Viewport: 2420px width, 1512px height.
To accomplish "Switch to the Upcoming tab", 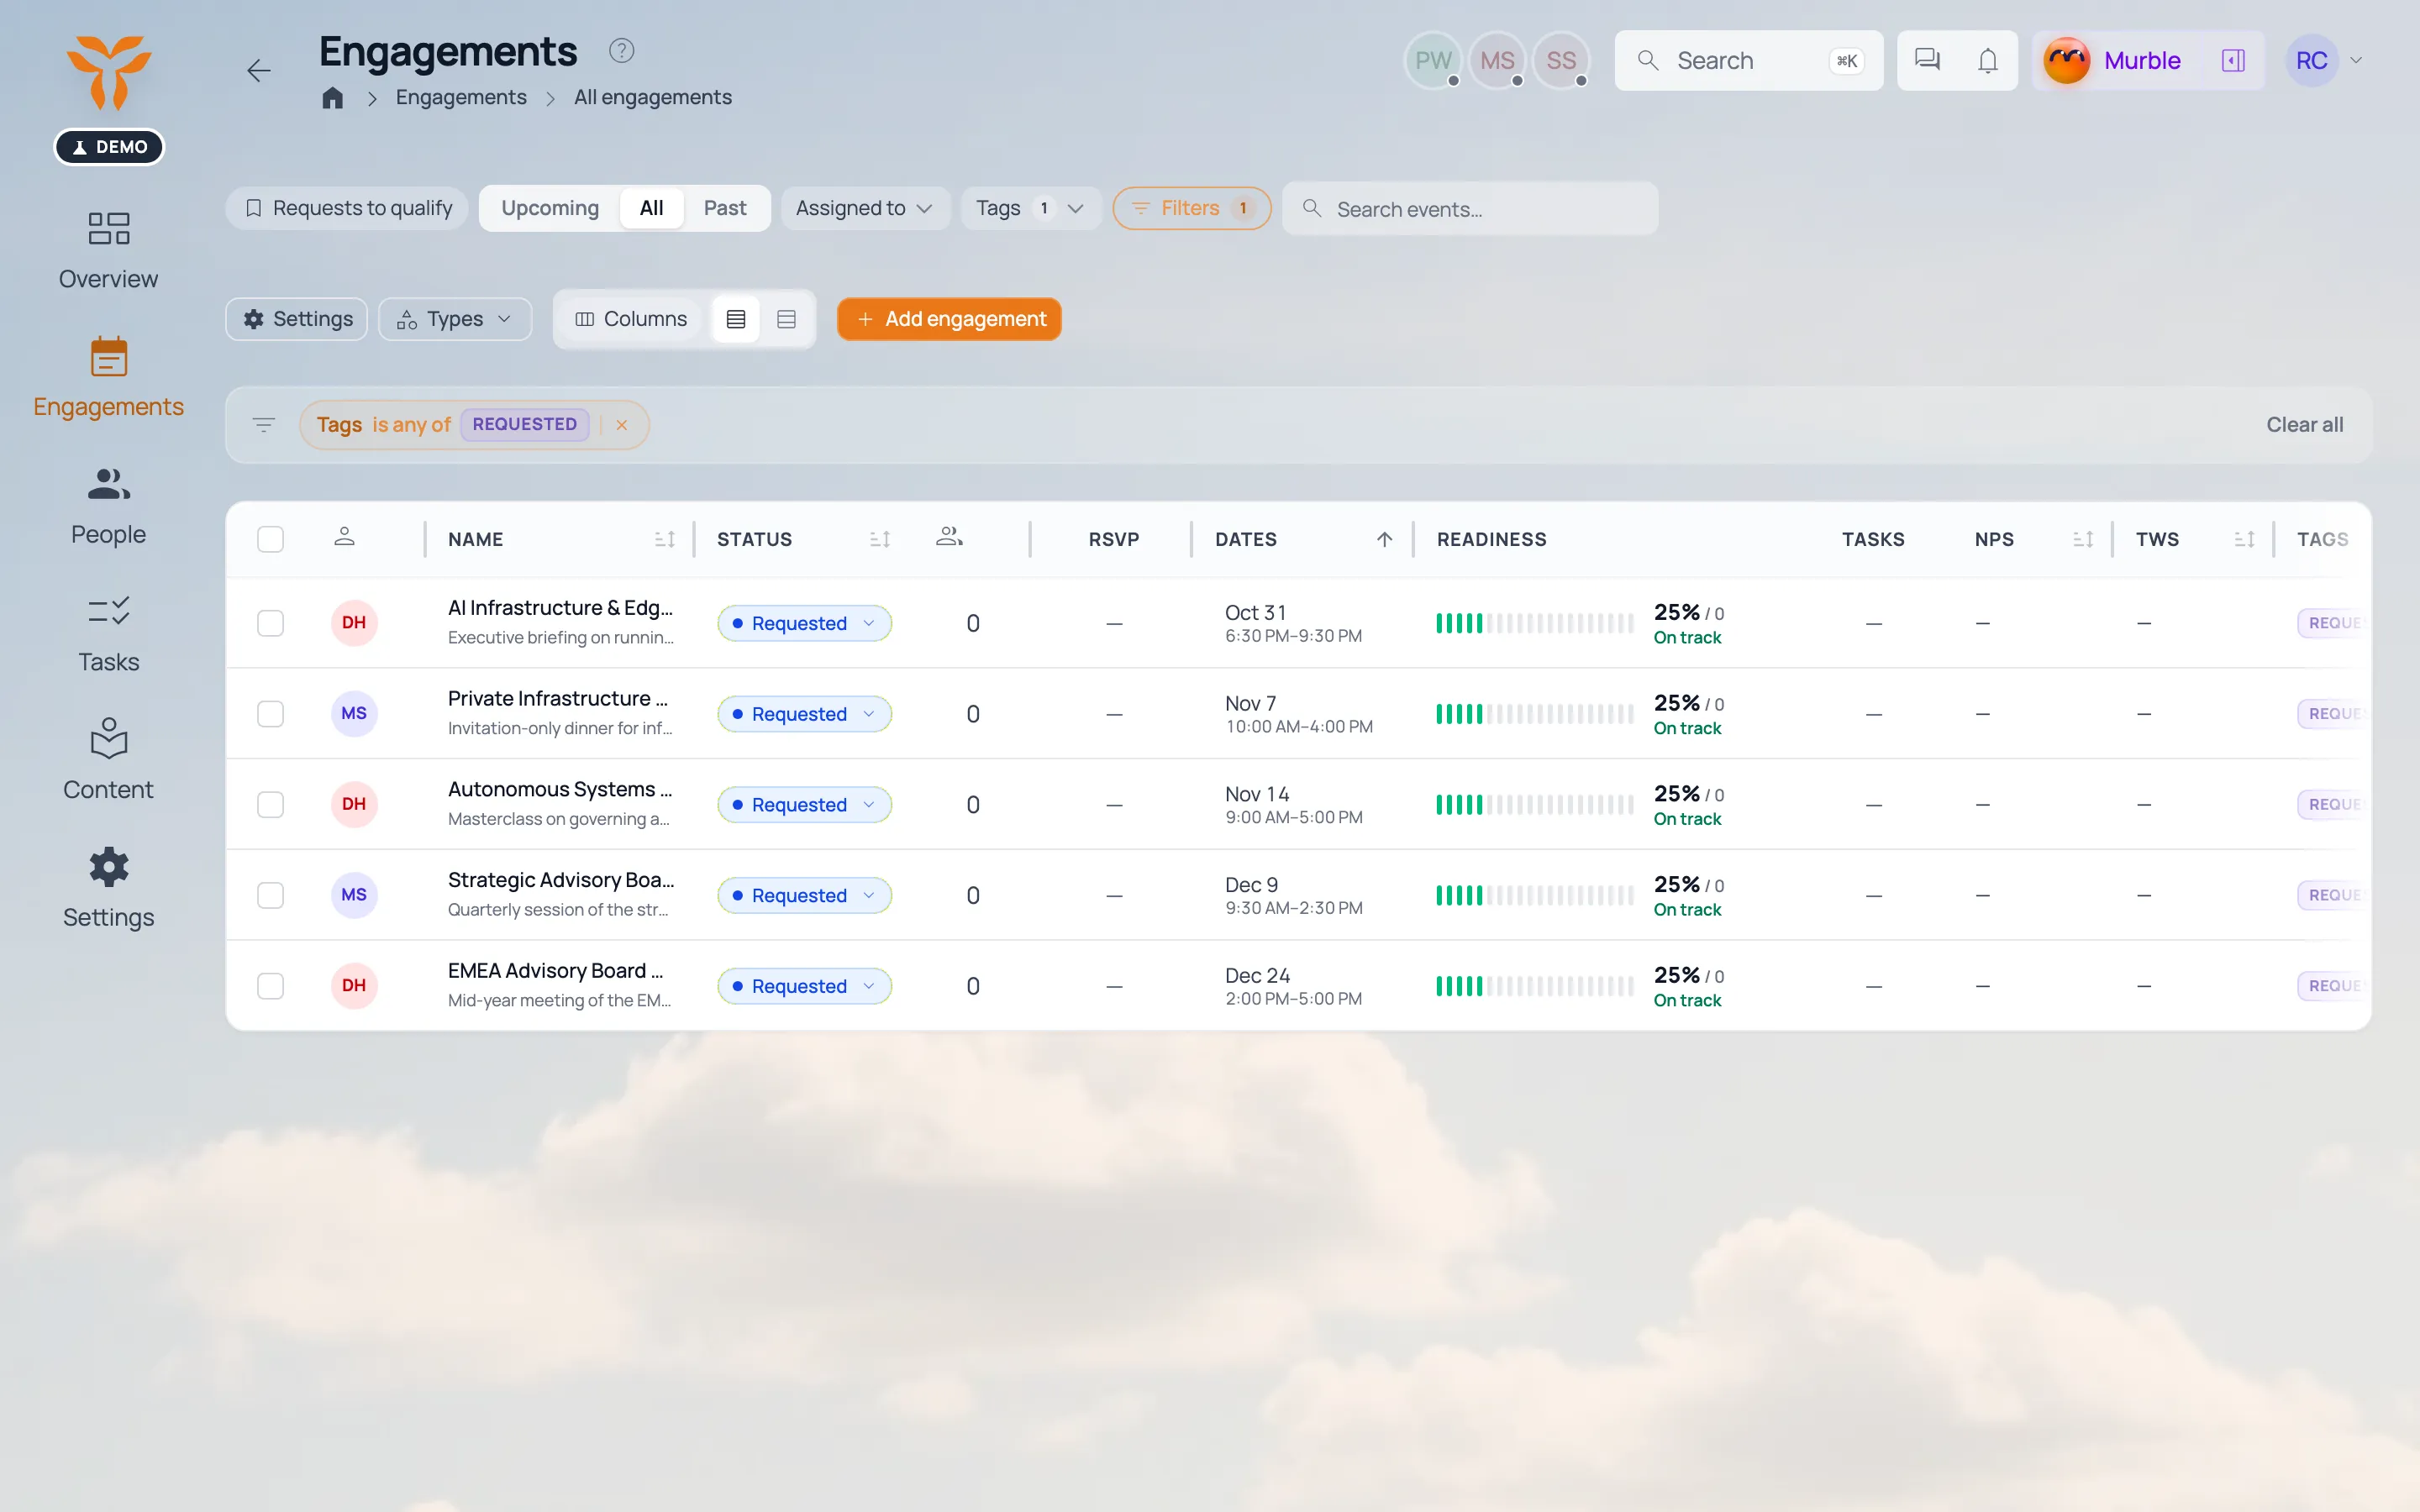I will 550,208.
